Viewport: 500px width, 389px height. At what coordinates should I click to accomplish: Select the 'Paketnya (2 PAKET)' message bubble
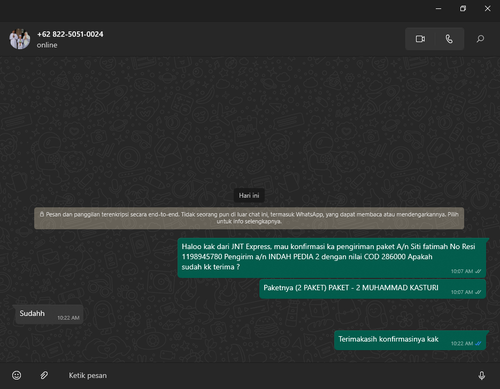(x=373, y=289)
